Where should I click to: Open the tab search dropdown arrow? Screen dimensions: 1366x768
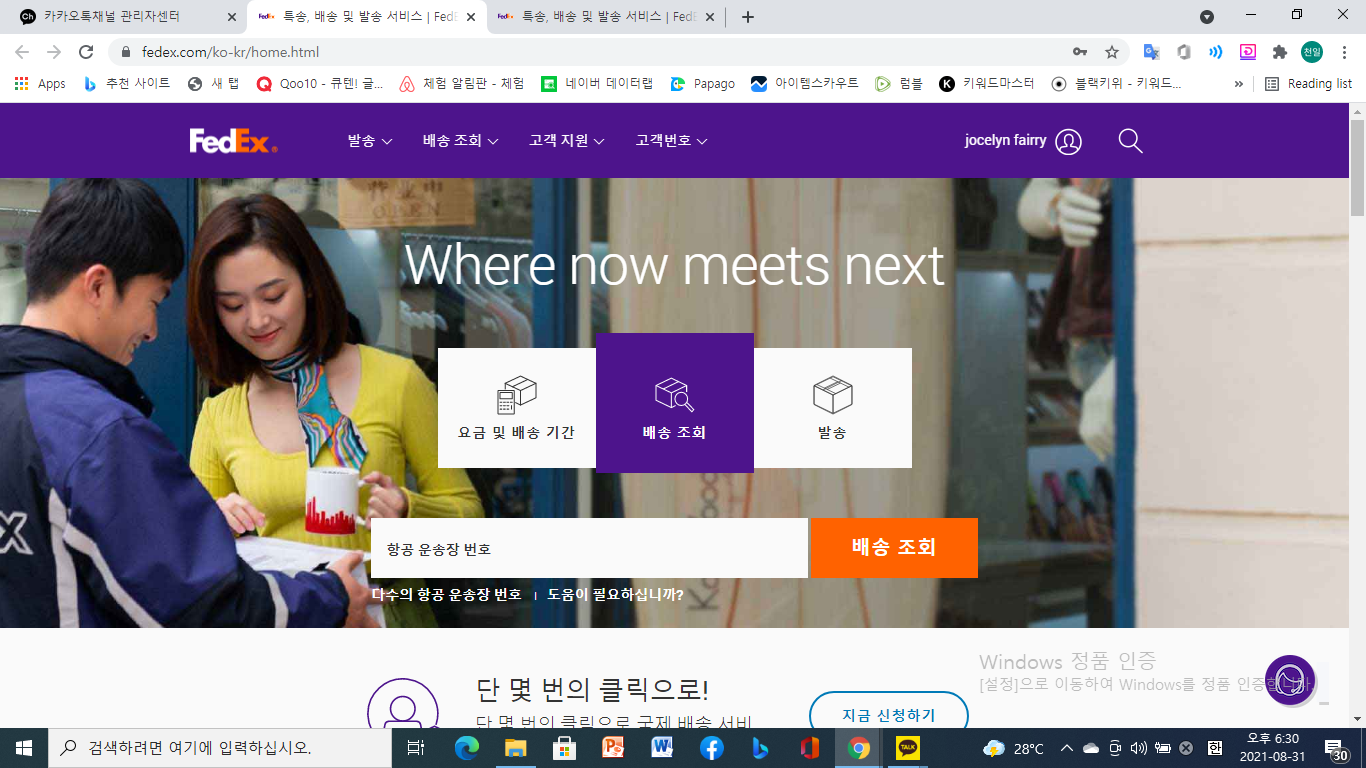coord(1206,16)
